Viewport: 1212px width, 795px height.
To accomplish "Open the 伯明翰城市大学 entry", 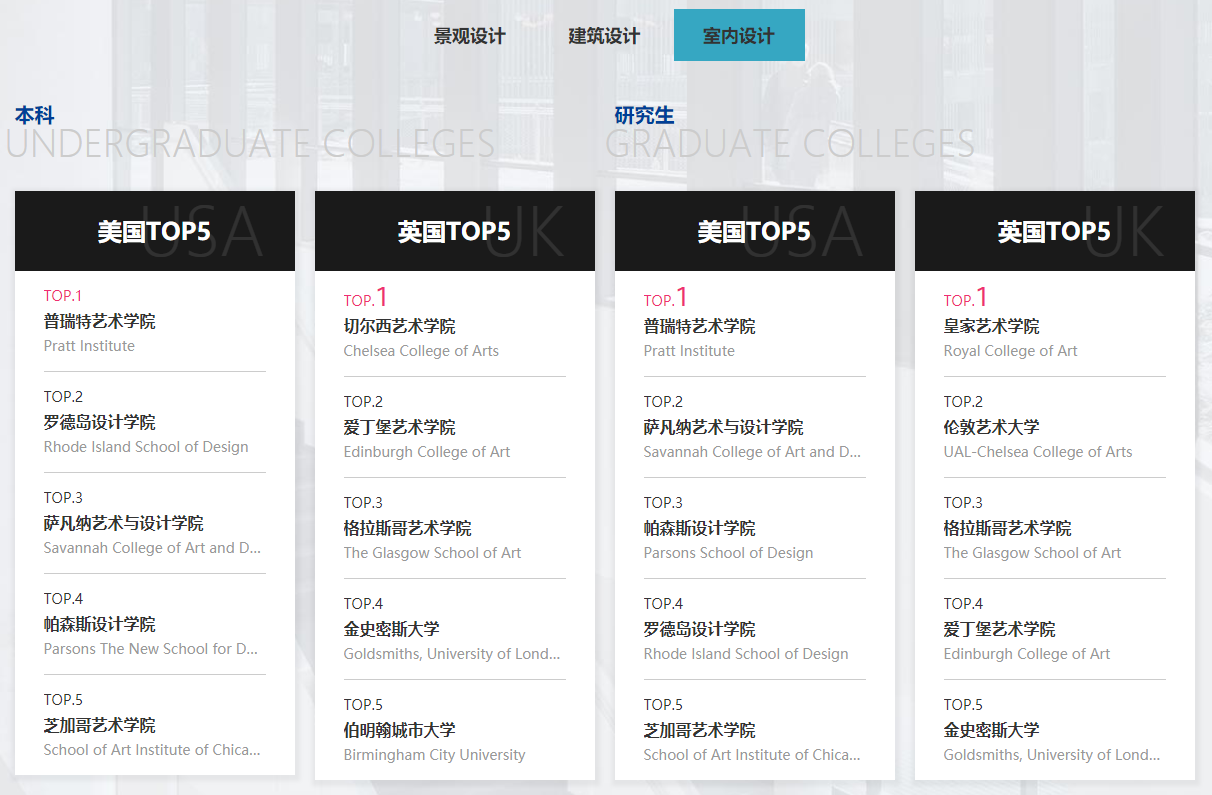I will 400,731.
